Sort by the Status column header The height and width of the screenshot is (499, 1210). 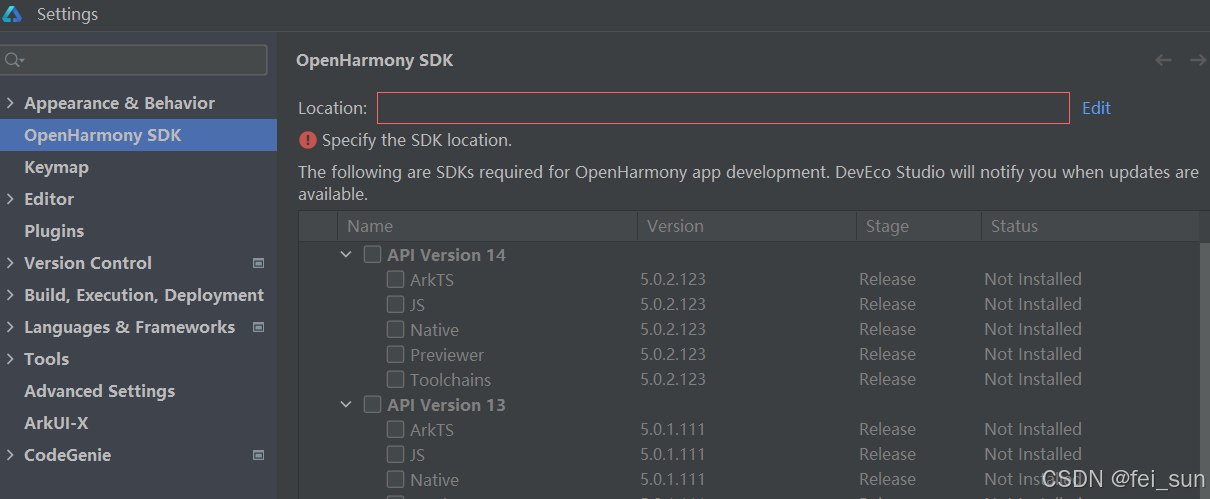coord(1090,226)
